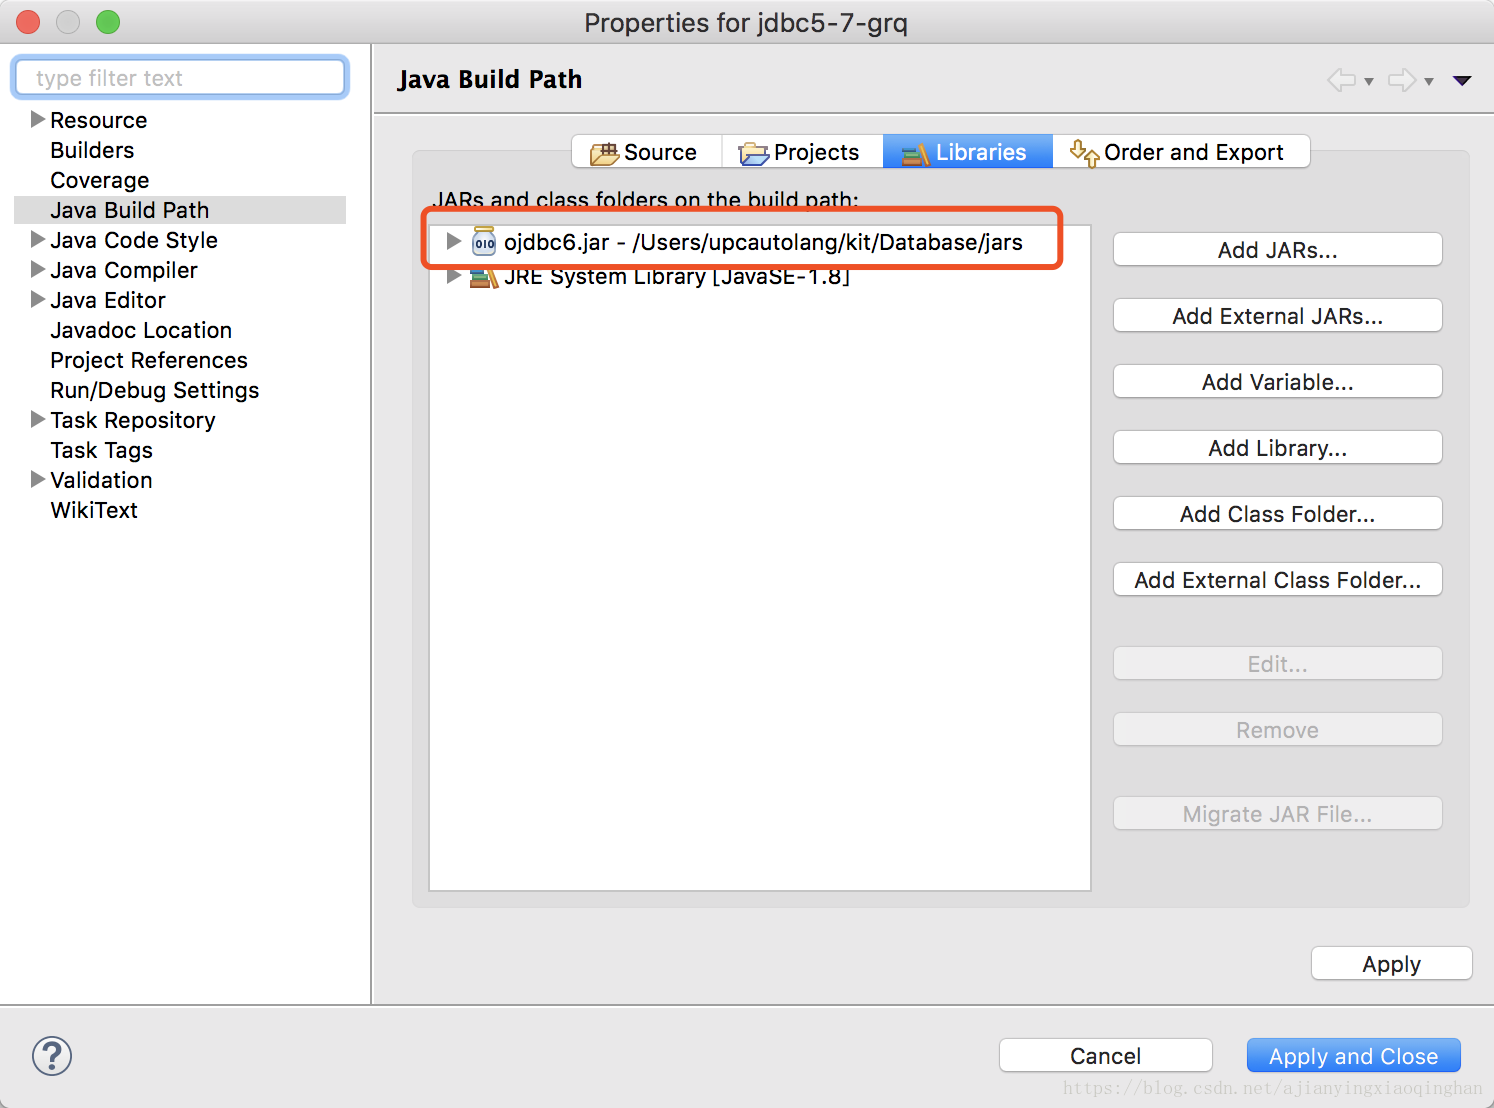
Task: Select Javadoc Location in the tree
Action: point(141,330)
